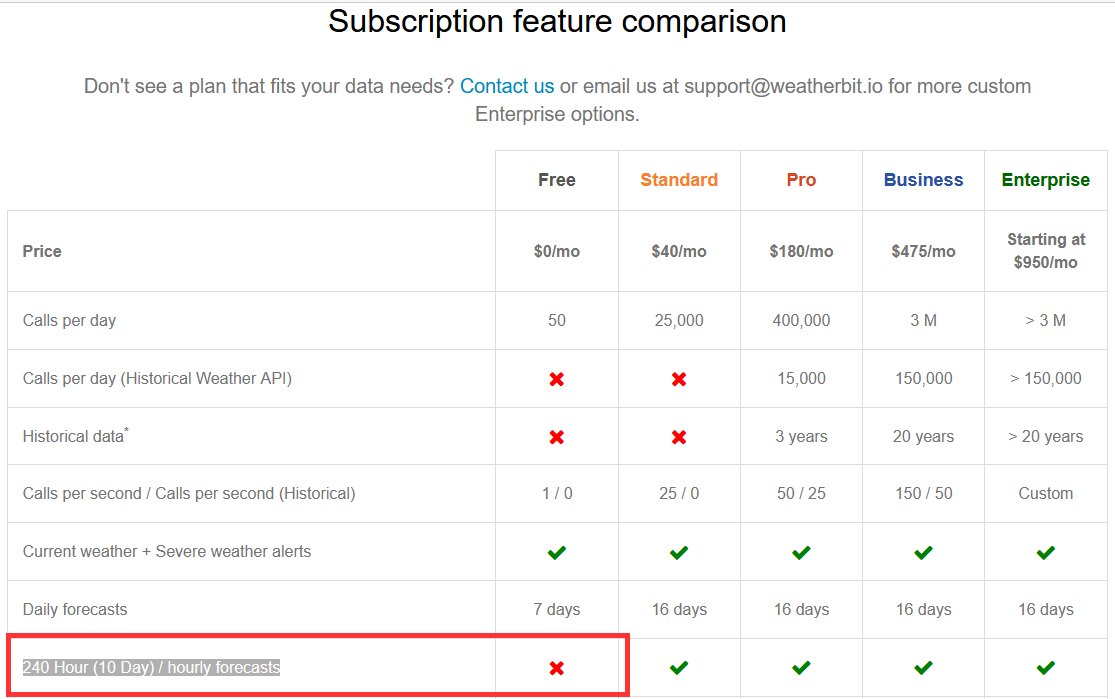The image size is (1115, 699).
Task: Click green check for Free Current weather alerts
Action: (x=557, y=552)
